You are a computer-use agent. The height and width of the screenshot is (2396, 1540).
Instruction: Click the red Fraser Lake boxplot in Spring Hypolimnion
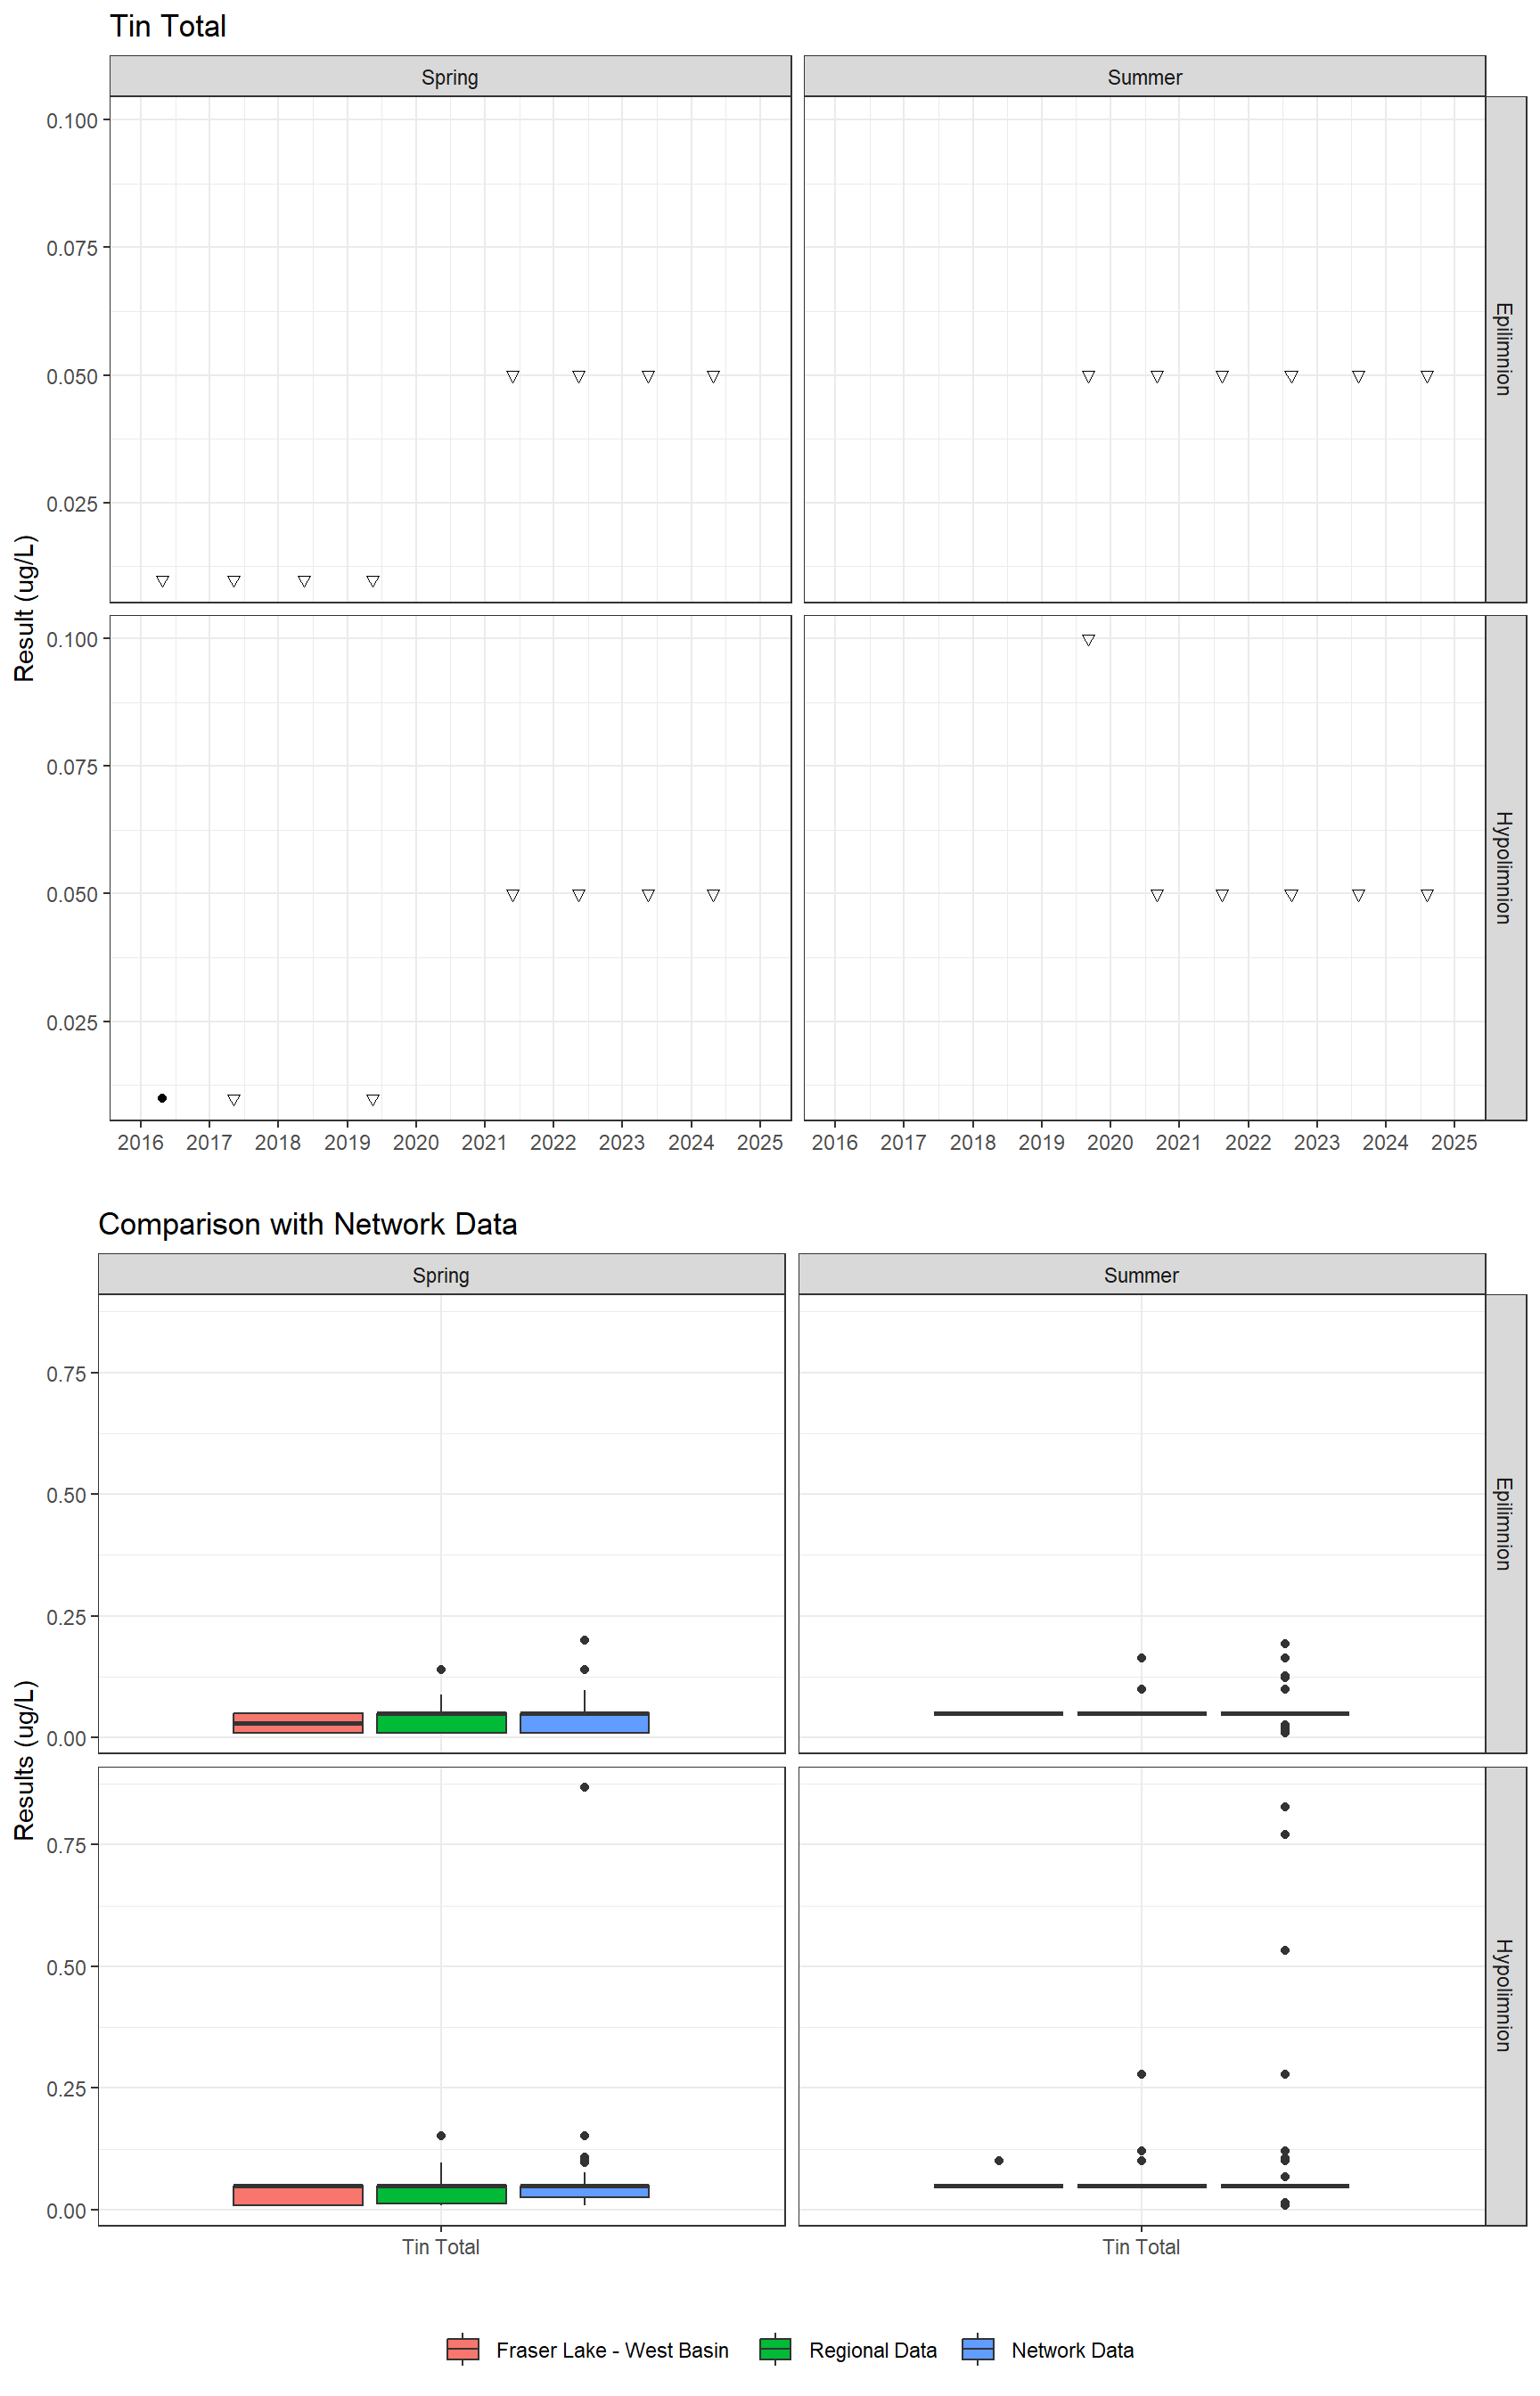[x=298, y=2194]
